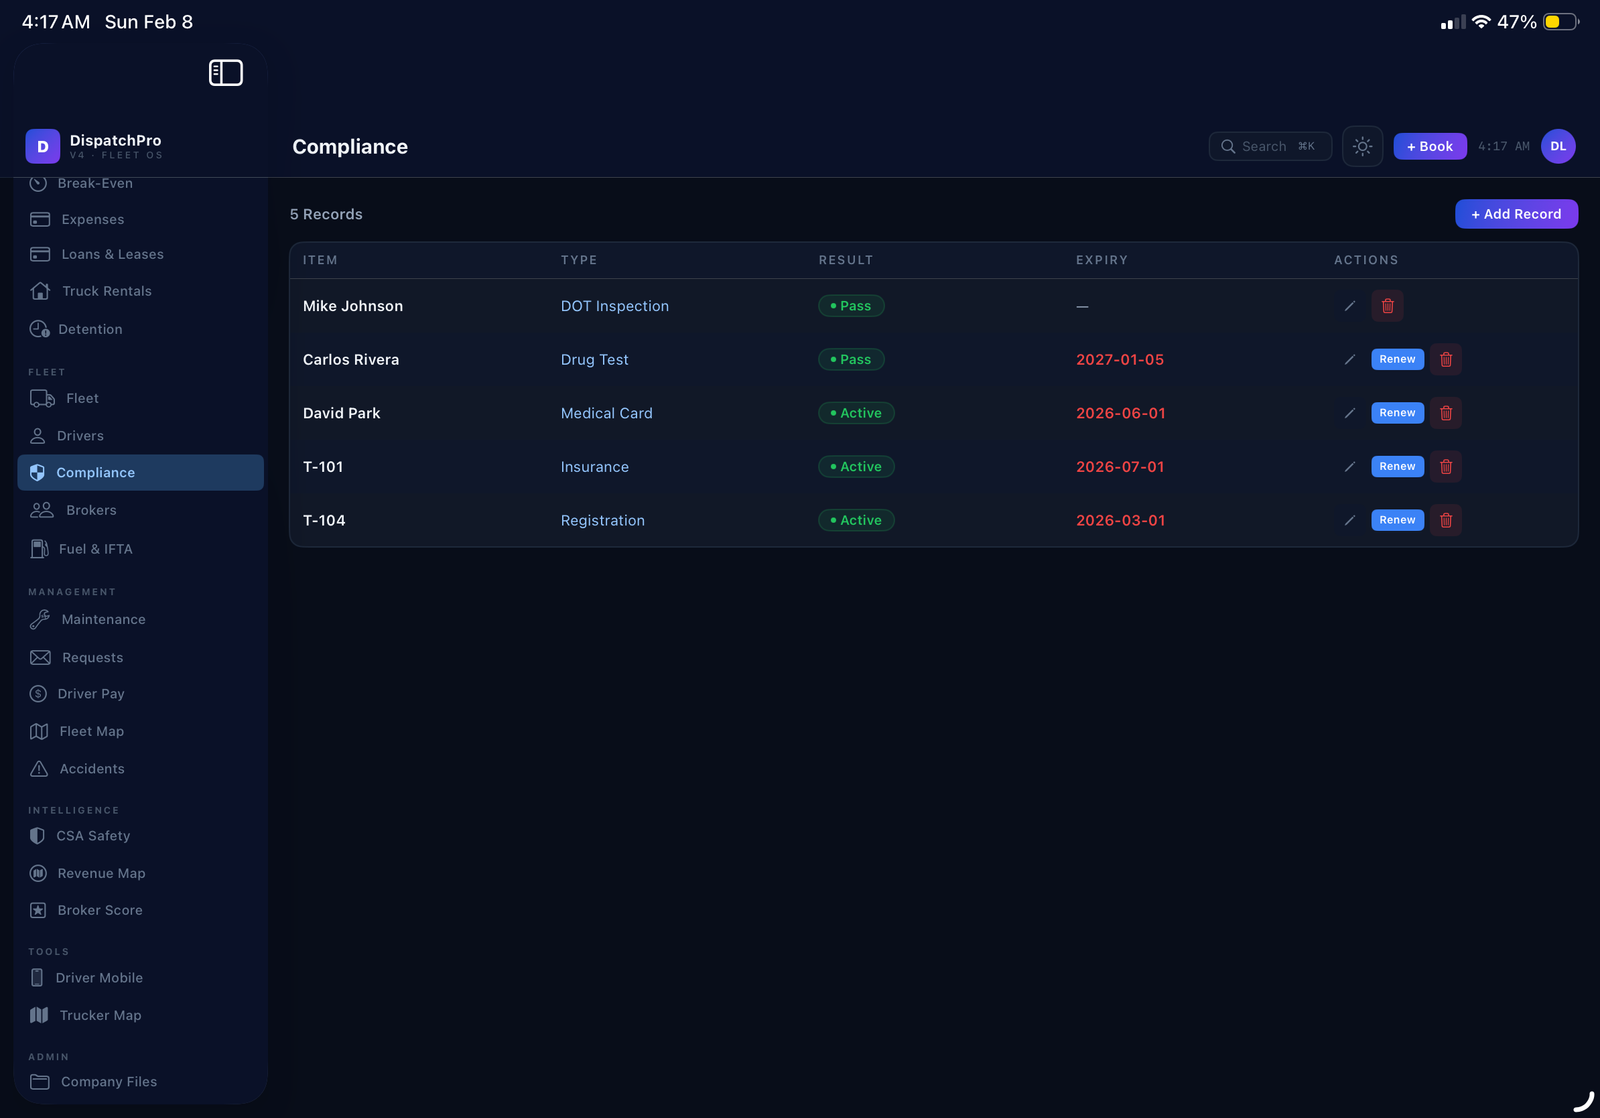
Task: Delete the Mike Johnson DOT Inspection record
Action: [x=1387, y=306]
